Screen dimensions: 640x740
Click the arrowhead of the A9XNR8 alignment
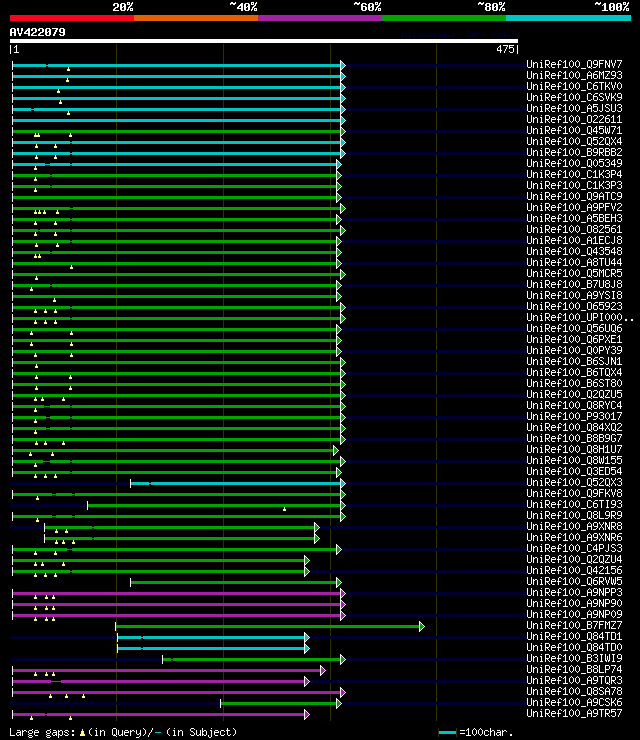(317, 527)
